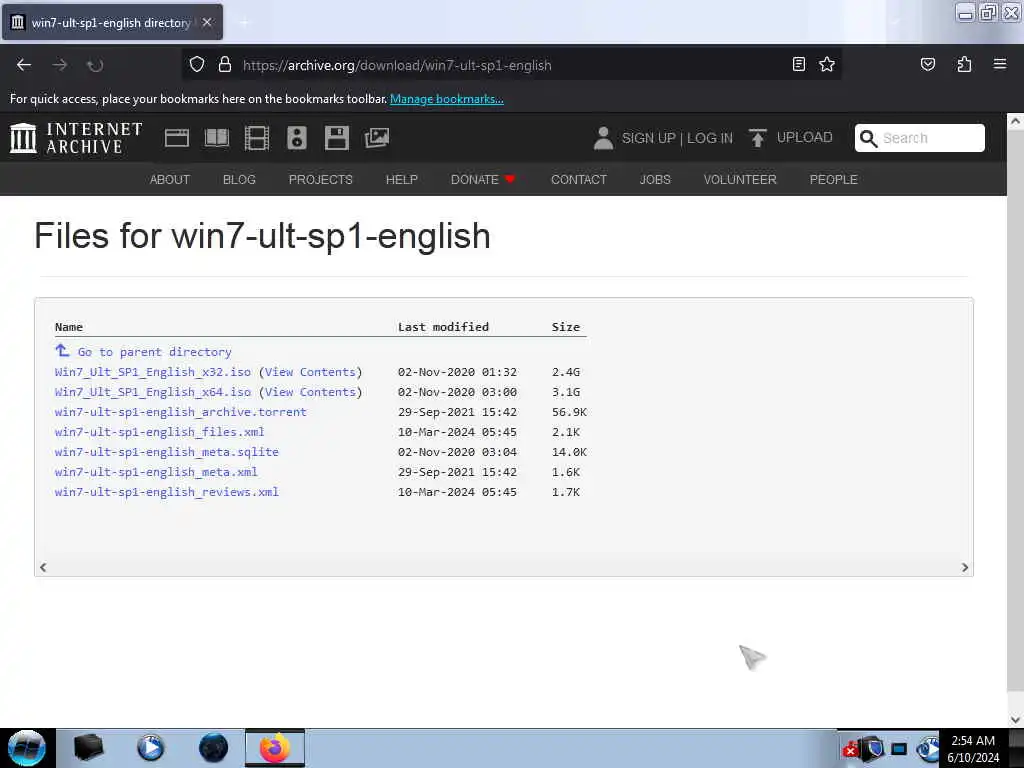Open the Firefox hamburger menu
Screen dimensions: 1024x768
pyautogui.click(x=1000, y=64)
